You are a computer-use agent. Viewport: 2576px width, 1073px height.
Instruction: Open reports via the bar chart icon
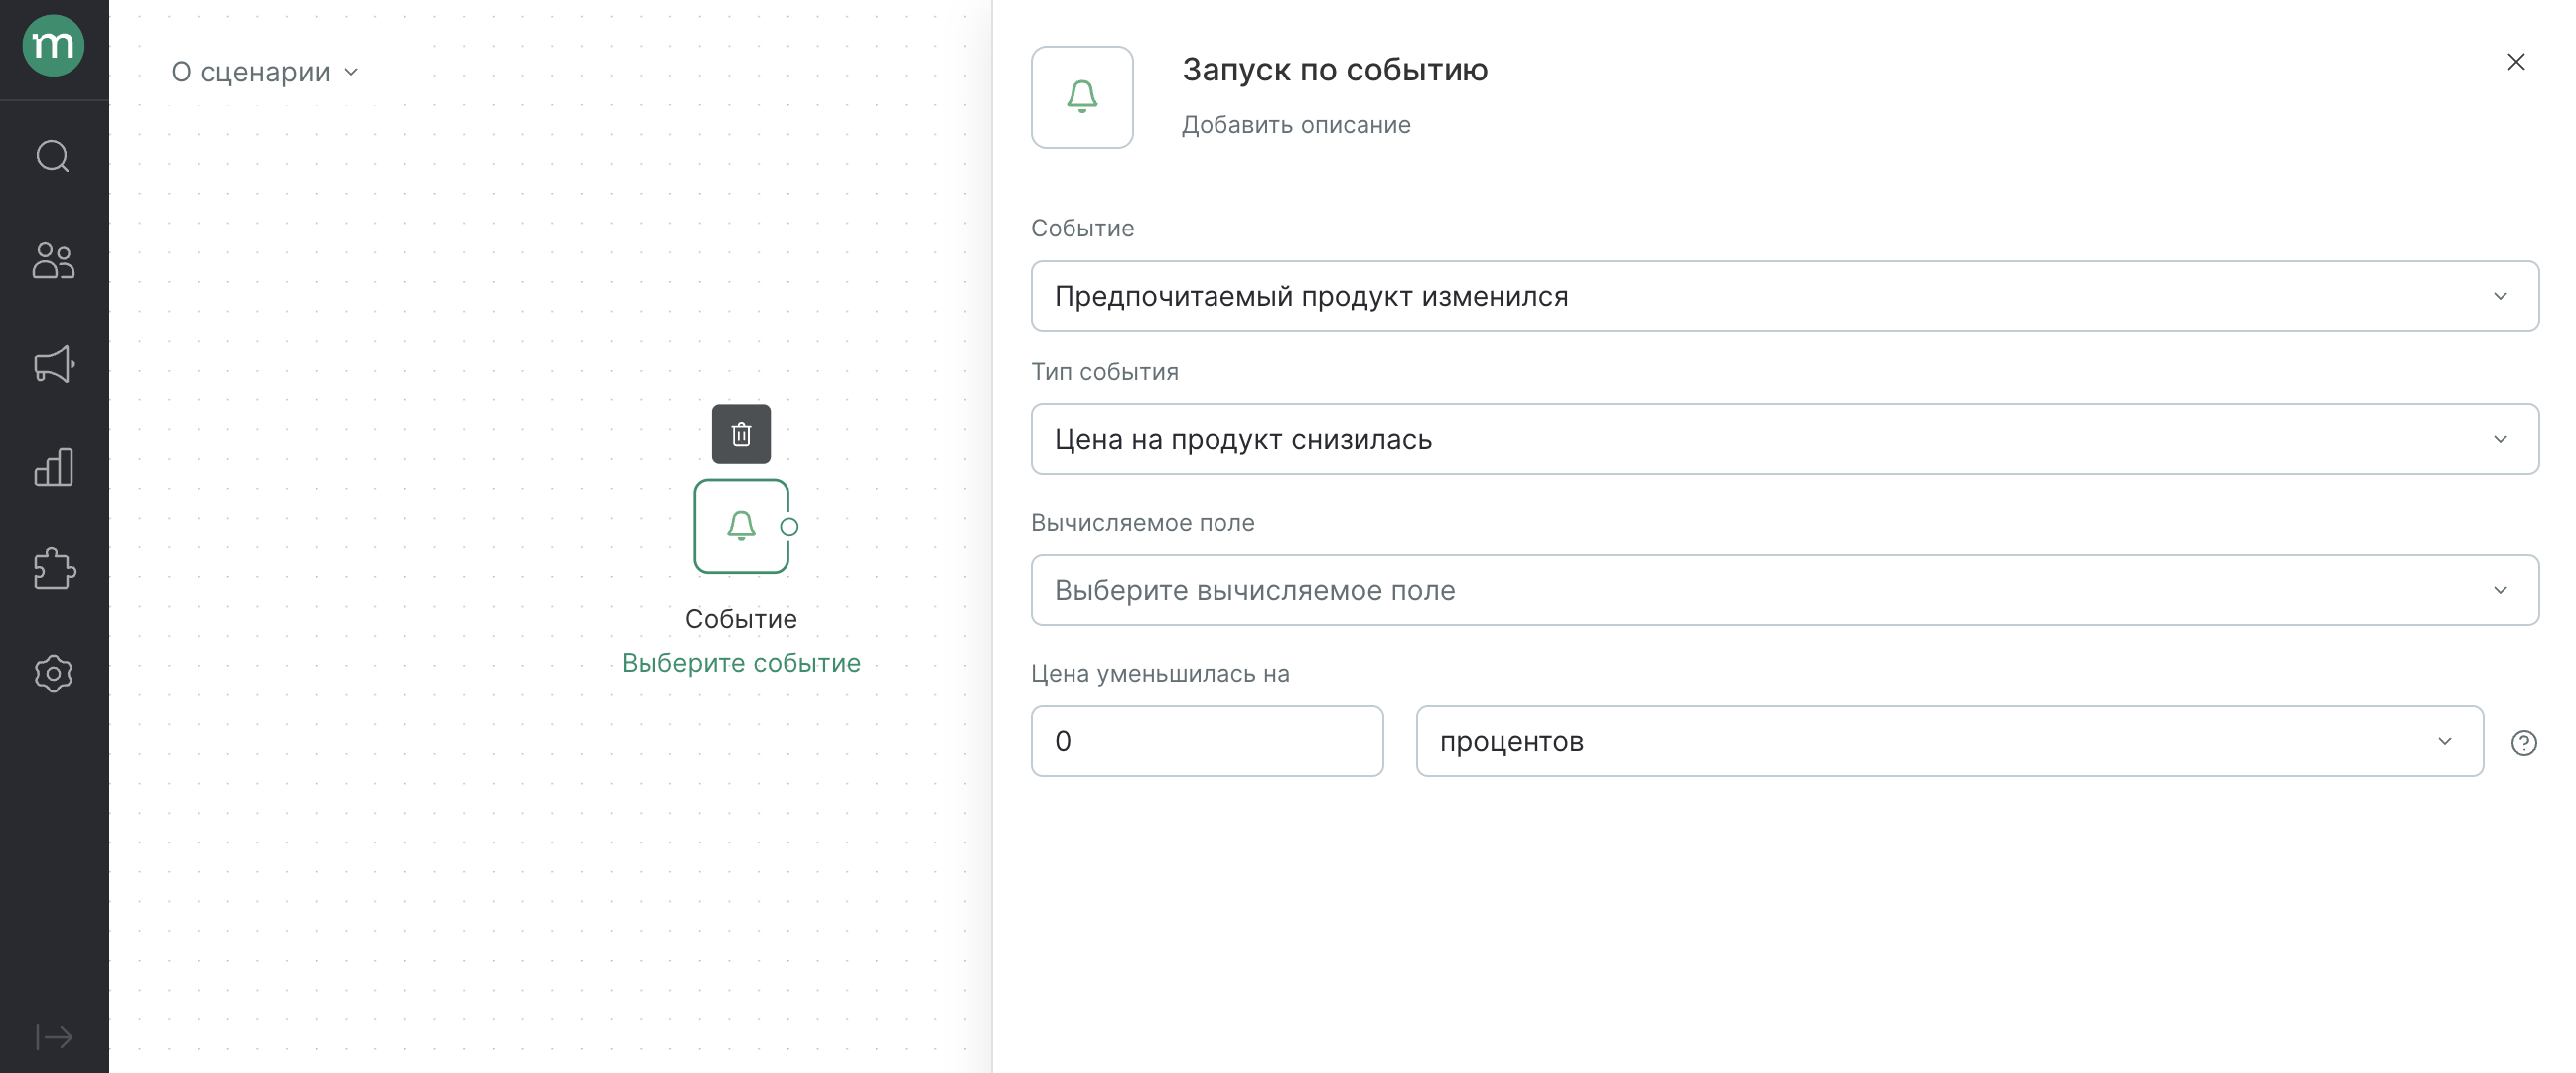click(53, 467)
